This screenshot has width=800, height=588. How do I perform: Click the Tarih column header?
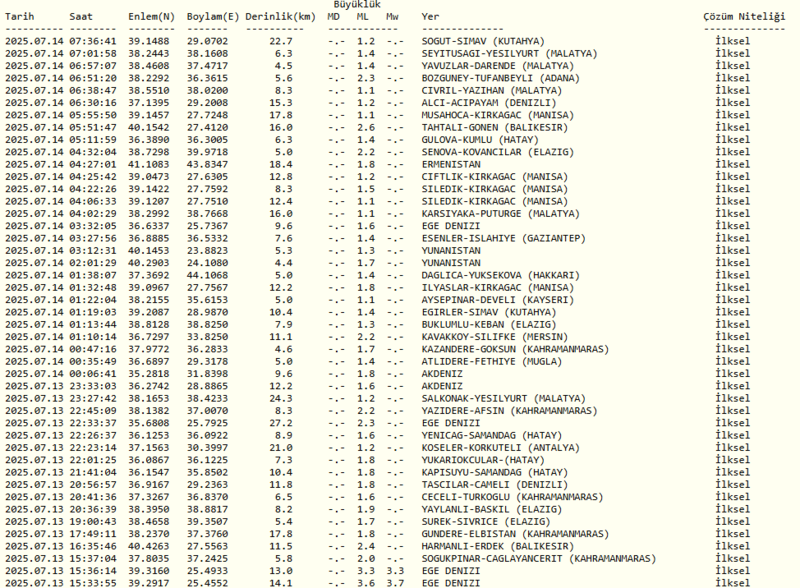click(21, 16)
